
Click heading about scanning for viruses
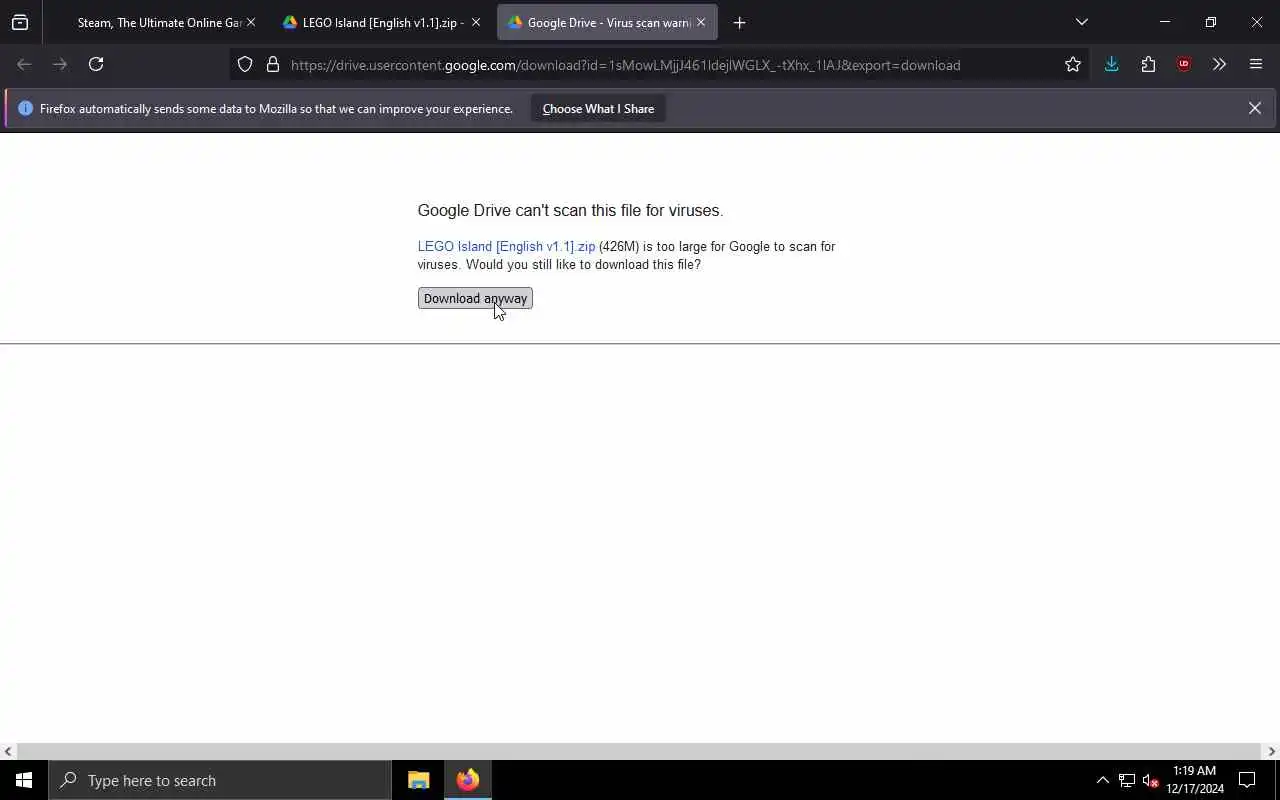(x=570, y=210)
